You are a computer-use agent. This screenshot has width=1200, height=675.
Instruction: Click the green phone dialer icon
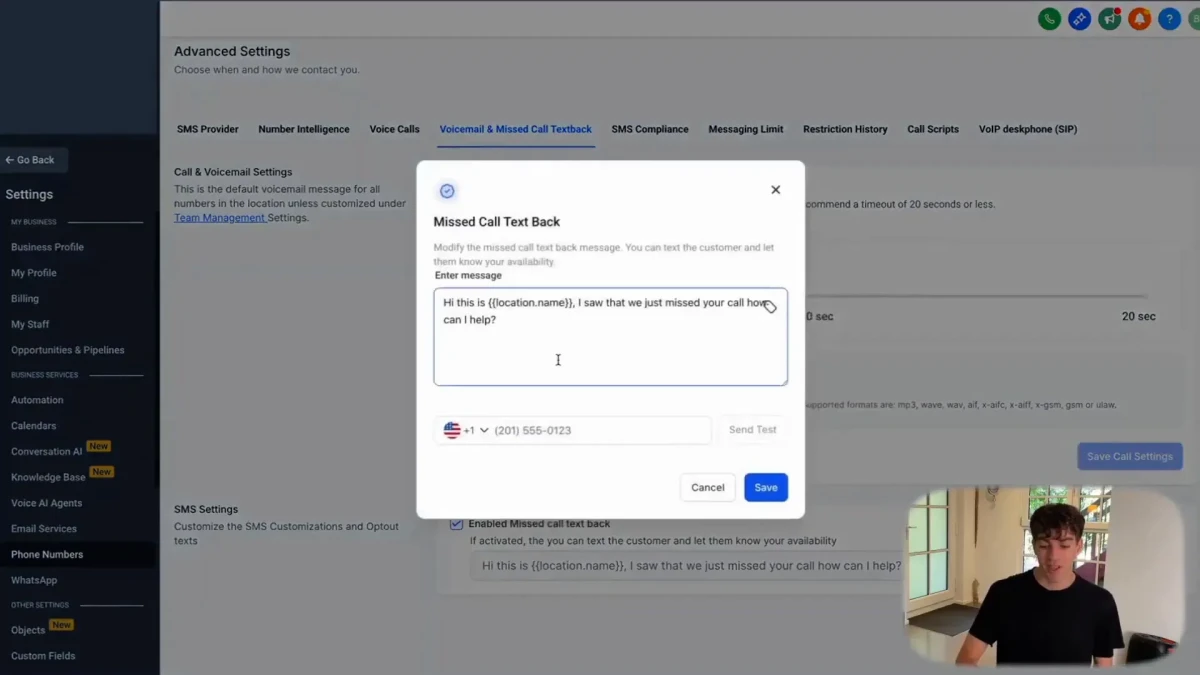click(x=1049, y=19)
